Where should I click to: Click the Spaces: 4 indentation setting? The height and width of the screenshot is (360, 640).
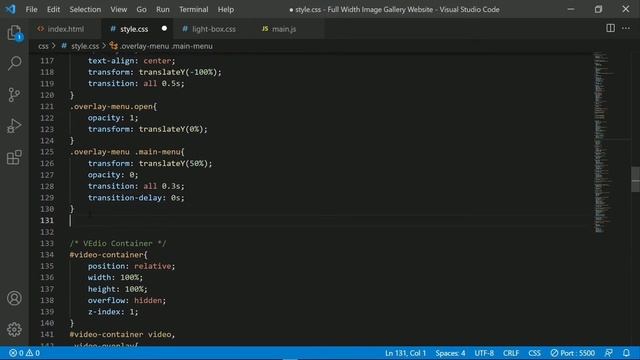click(450, 353)
